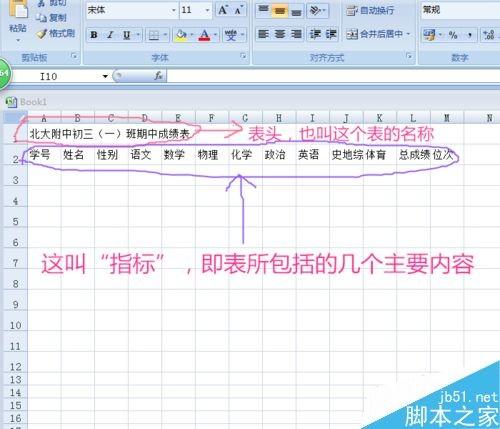500x429 pixels.
Task: Open the font name dropdown 宋体
Action: pos(173,10)
